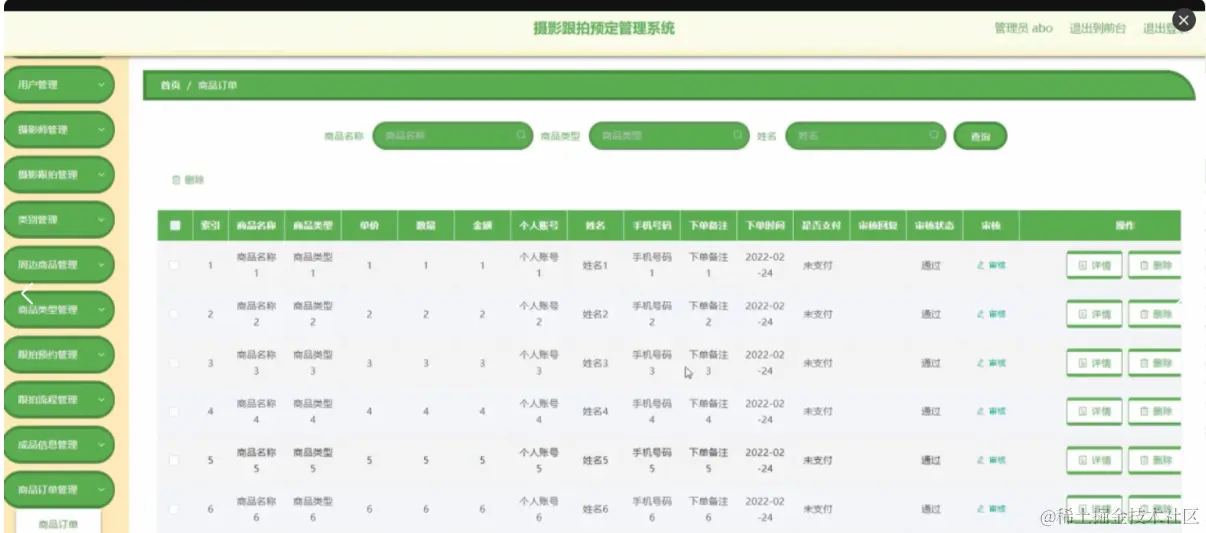Click the 下单时间 column header
Image resolution: width=1206 pixels, height=533 pixels.
[x=765, y=226]
